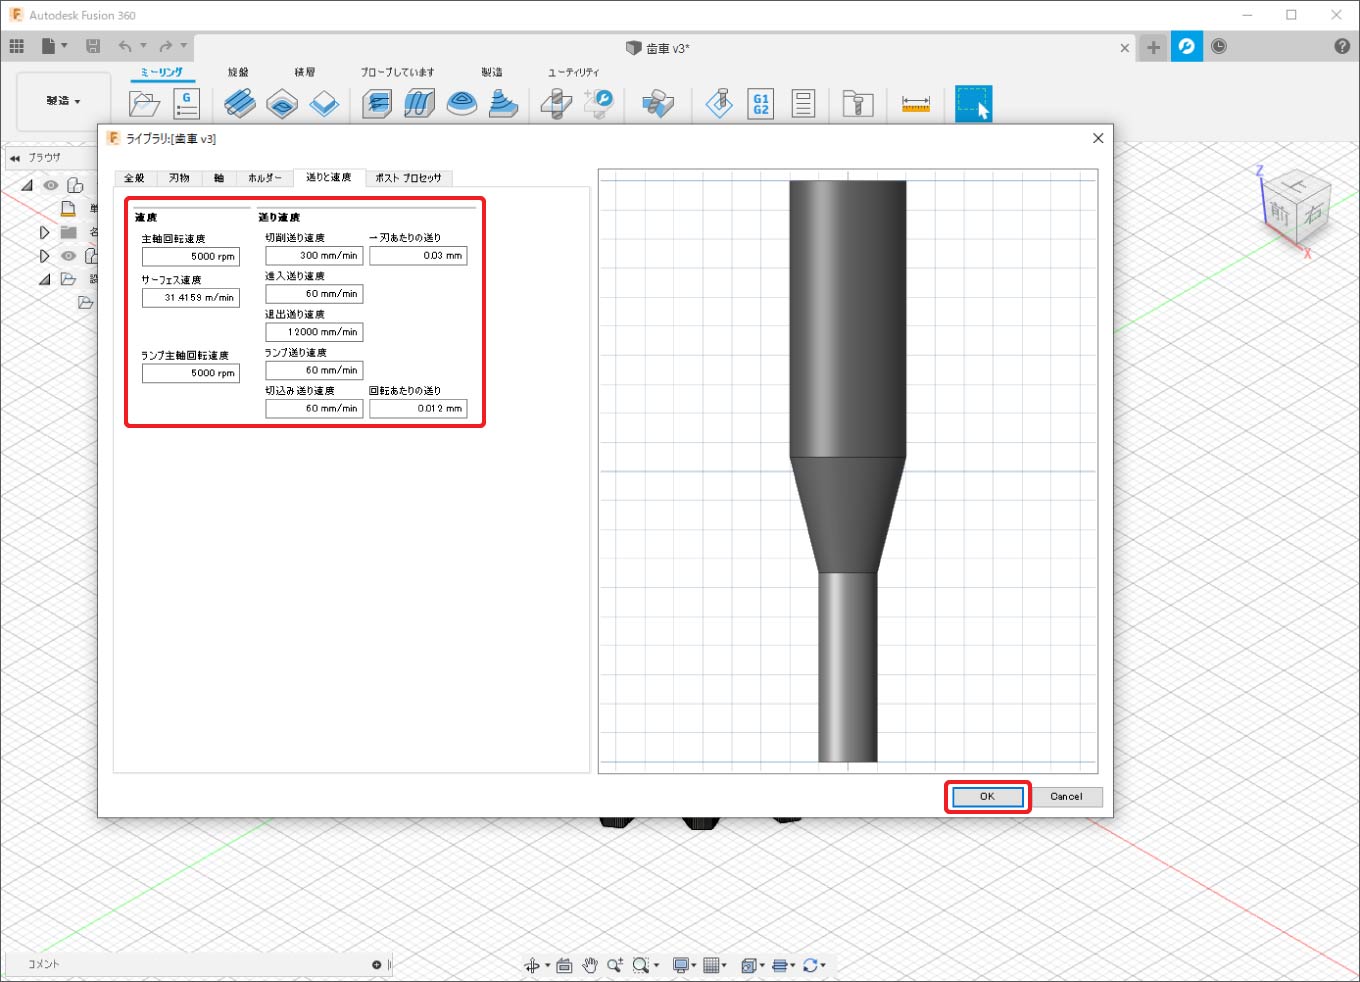Select the Measure ruler tool

tap(915, 103)
